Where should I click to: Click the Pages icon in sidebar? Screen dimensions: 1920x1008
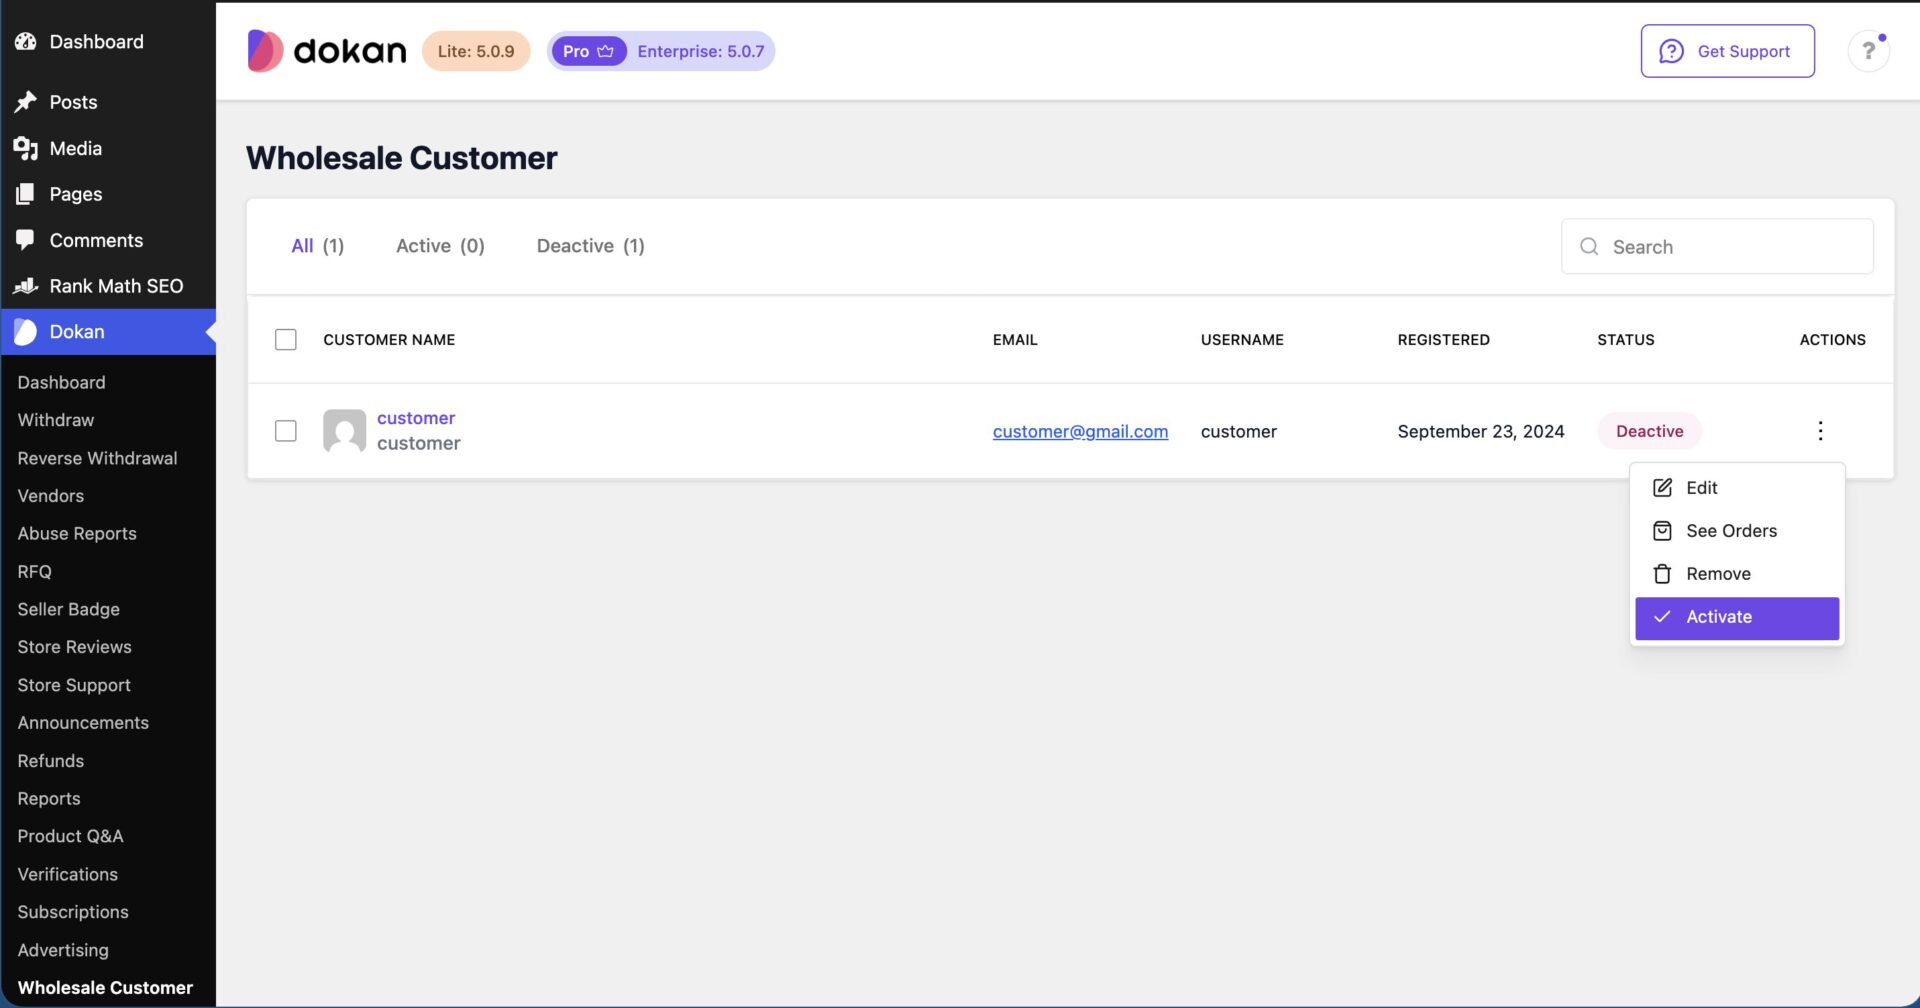point(26,194)
